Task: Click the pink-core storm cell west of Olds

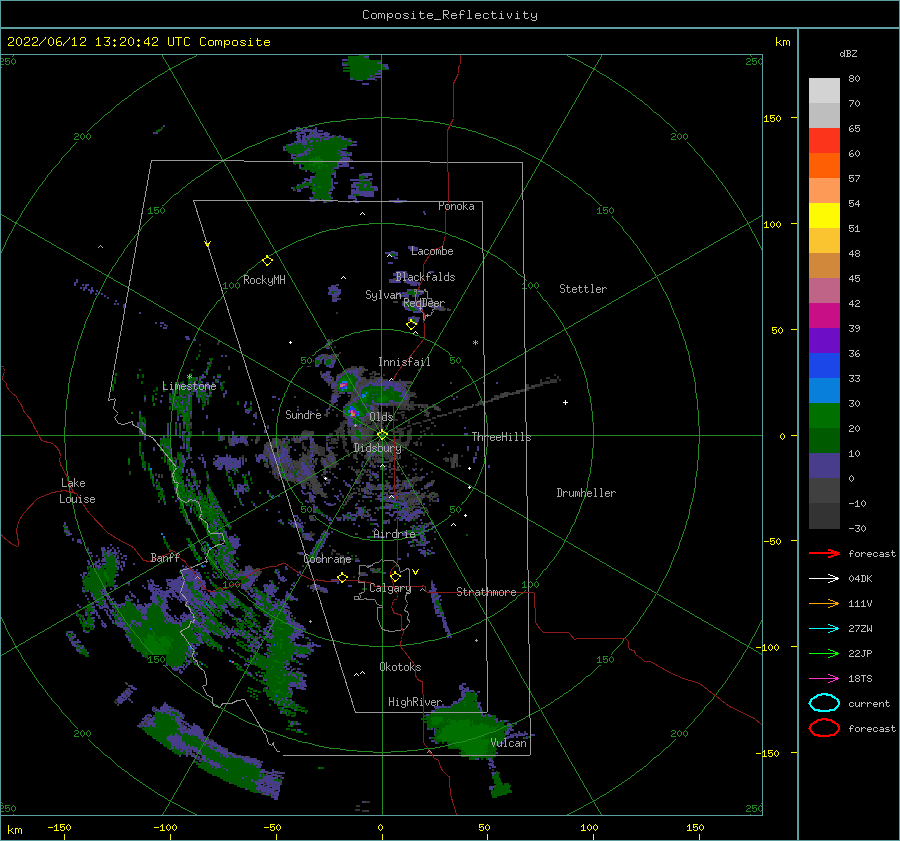Action: click(x=353, y=412)
